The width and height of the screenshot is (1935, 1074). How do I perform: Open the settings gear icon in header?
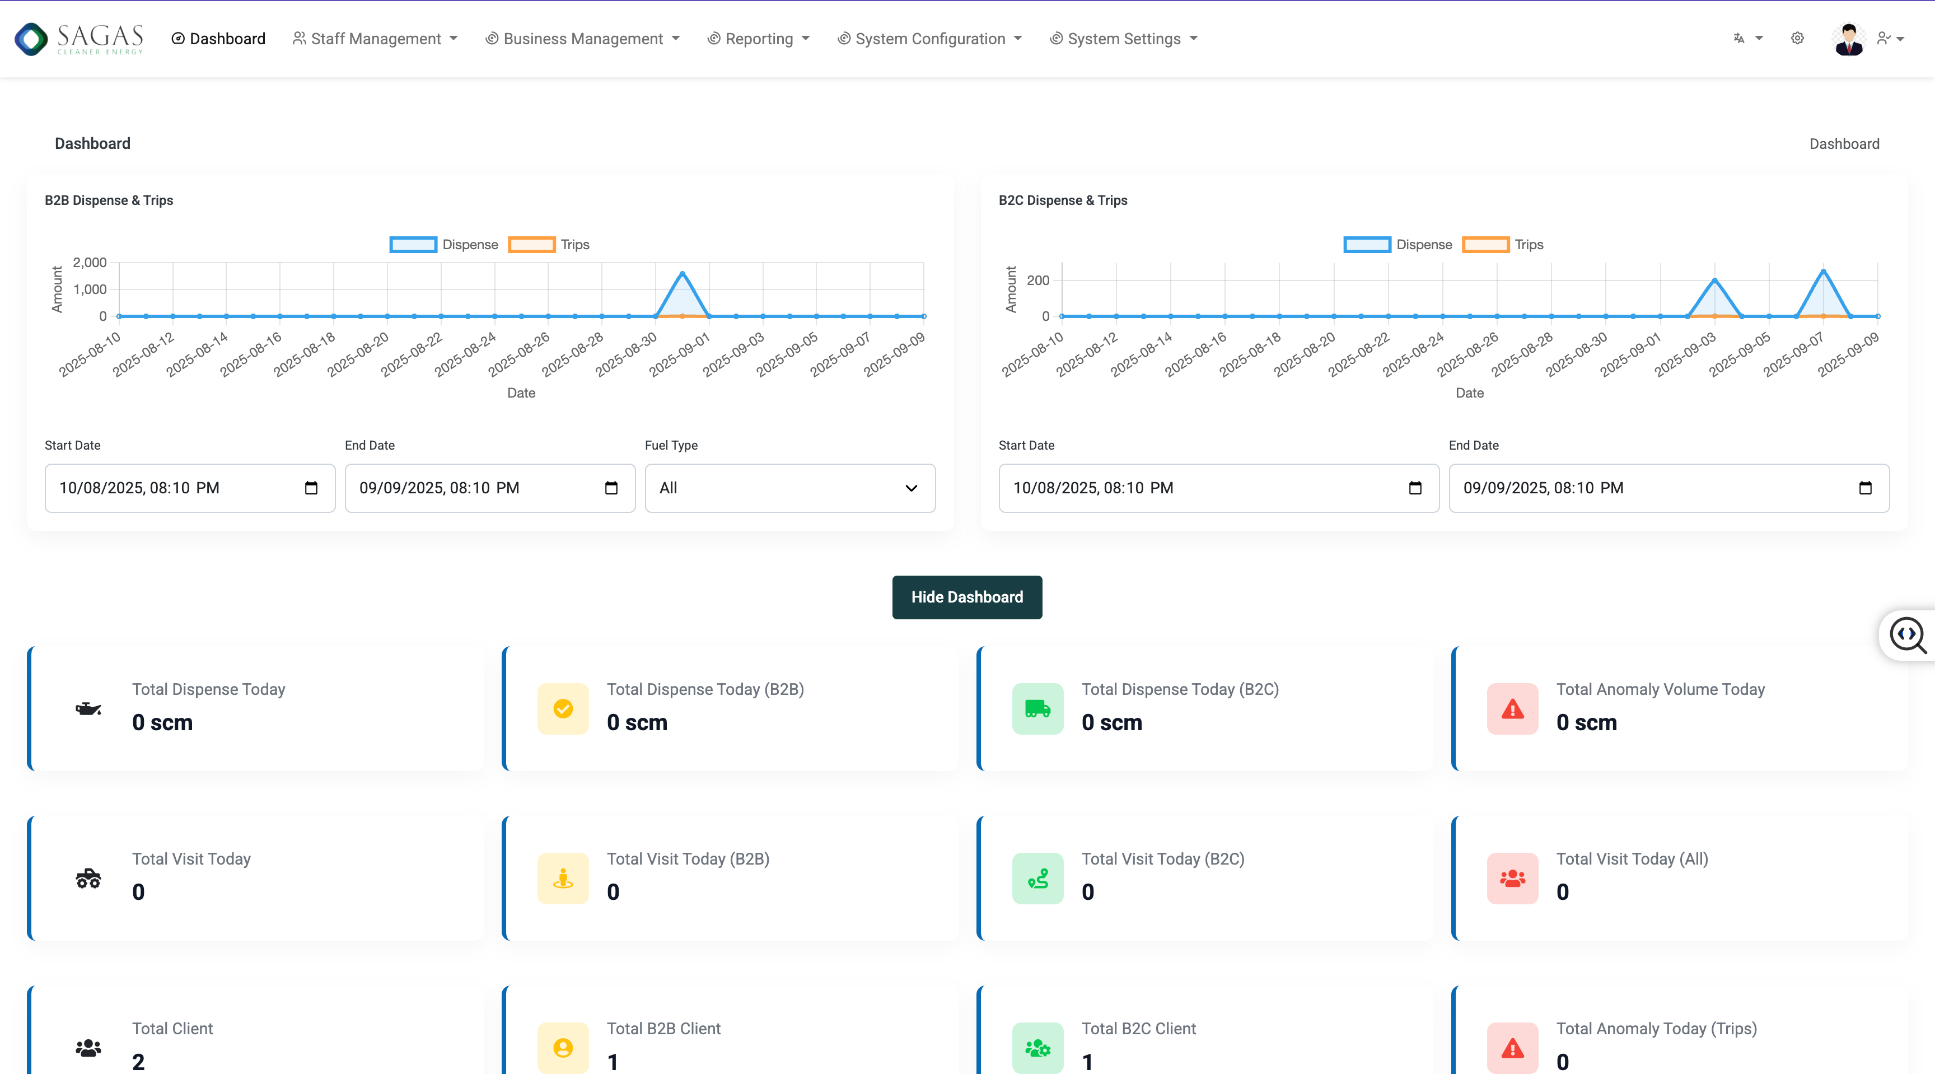(x=1797, y=39)
